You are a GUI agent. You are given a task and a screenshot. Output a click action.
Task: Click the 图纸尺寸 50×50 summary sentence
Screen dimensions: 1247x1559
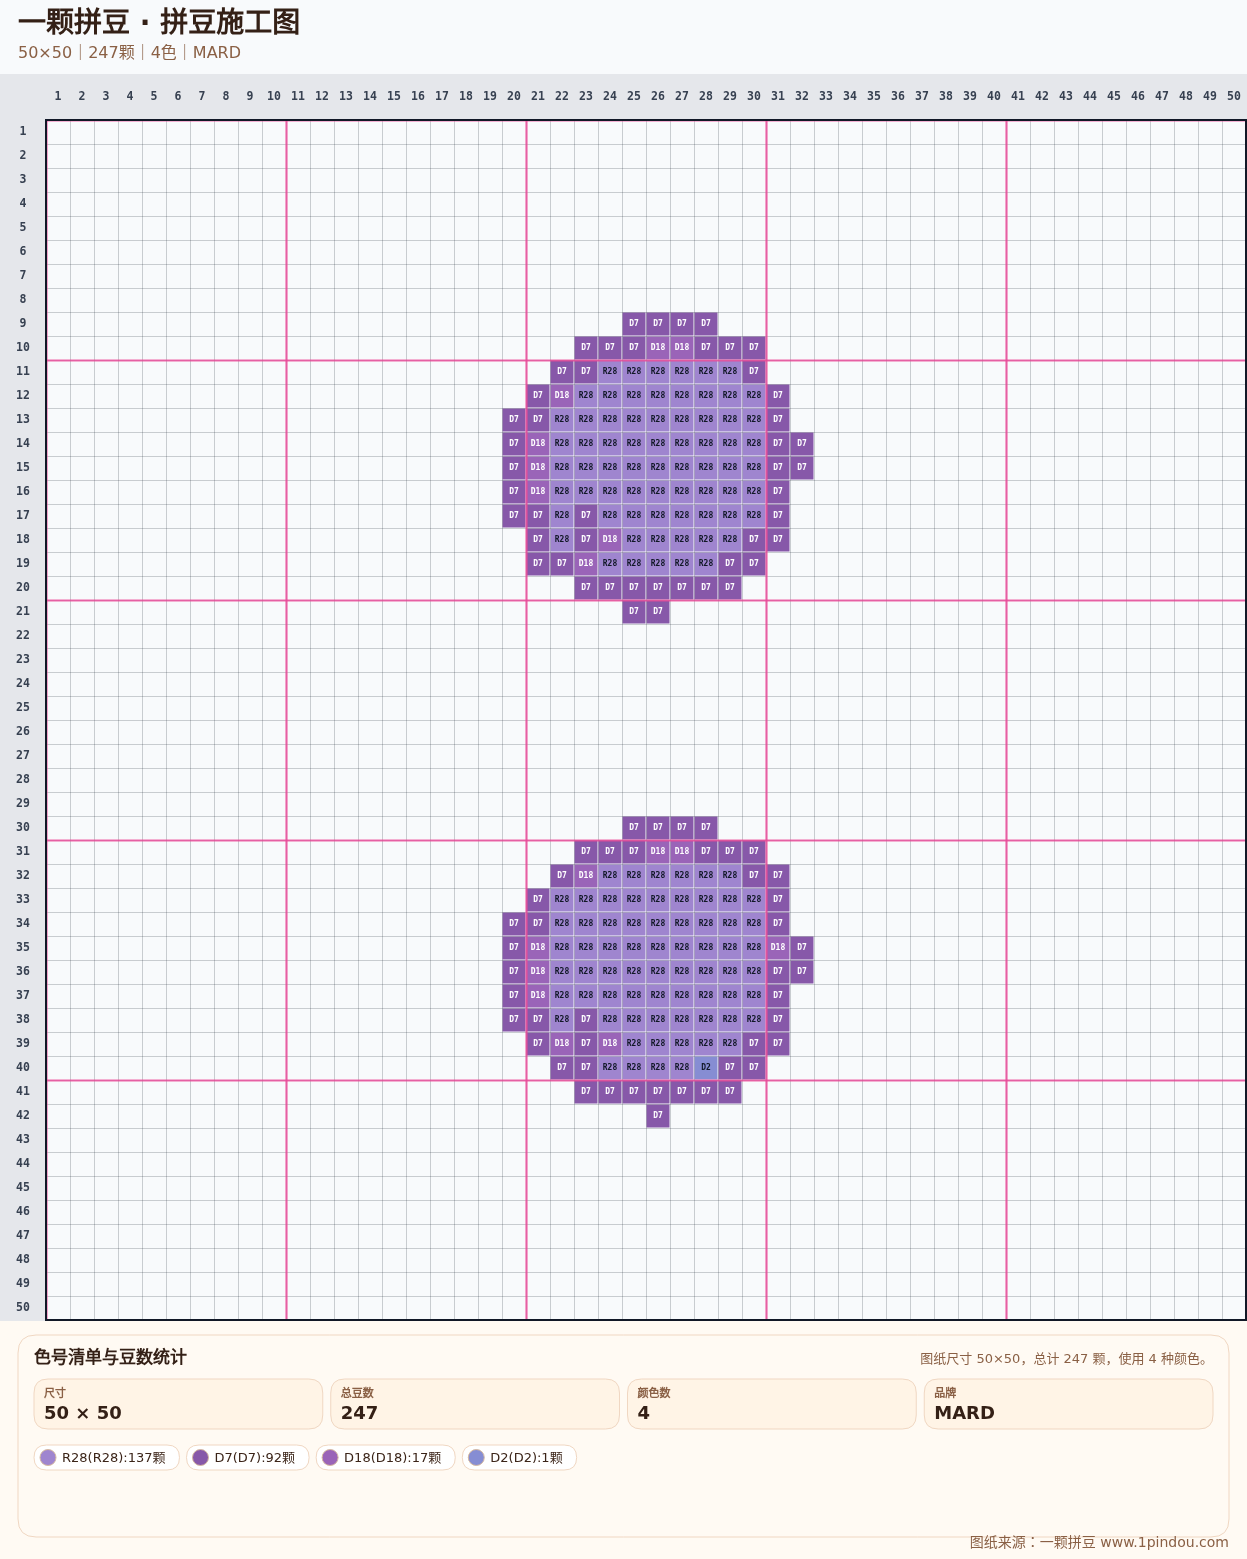1066,1359
